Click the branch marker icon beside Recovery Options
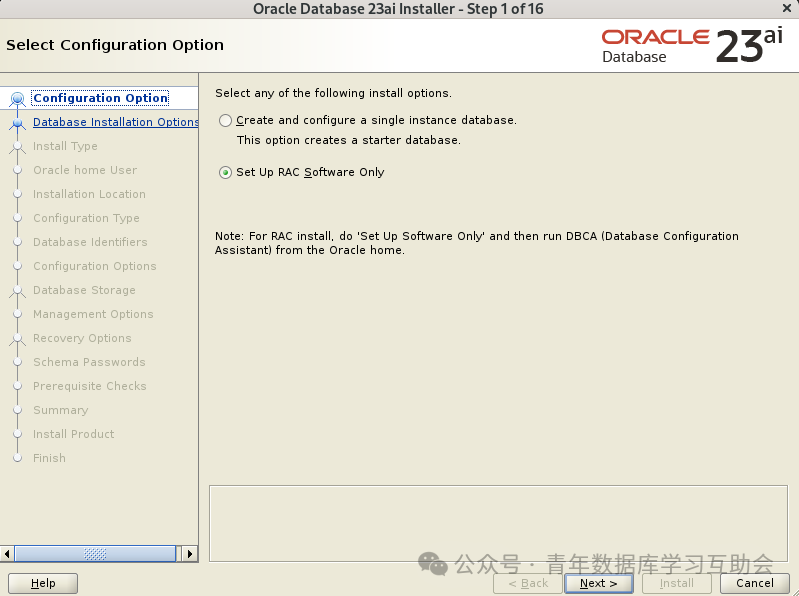The image size is (799, 596). pyautogui.click(x=17, y=339)
